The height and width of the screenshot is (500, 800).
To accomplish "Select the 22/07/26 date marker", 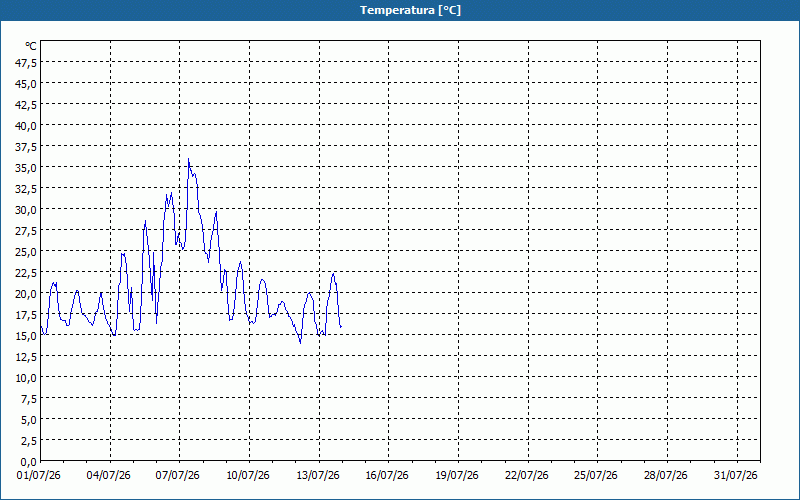I will tap(527, 476).
